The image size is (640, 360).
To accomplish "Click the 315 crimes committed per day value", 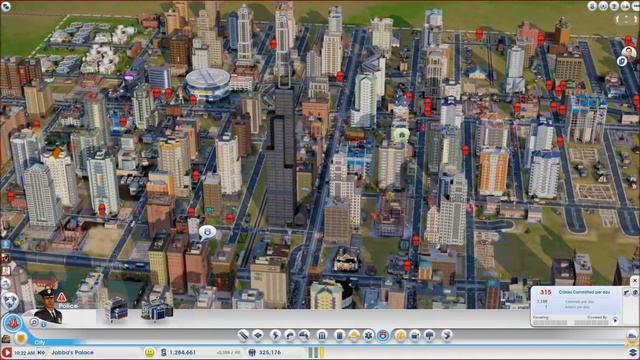I will 546,292.
